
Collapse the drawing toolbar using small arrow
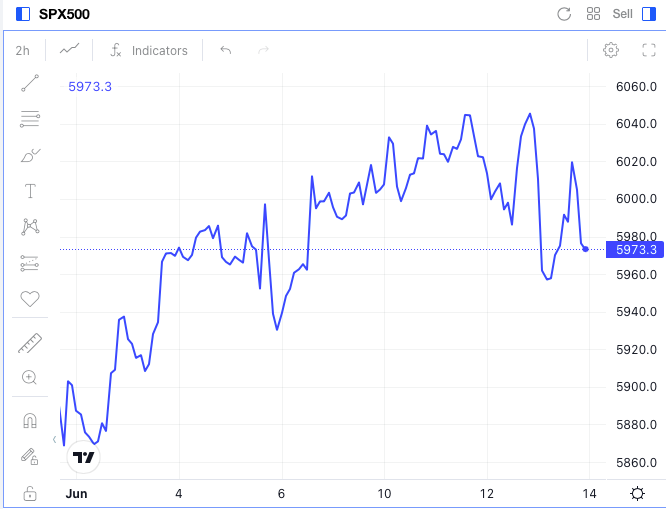pos(54,439)
